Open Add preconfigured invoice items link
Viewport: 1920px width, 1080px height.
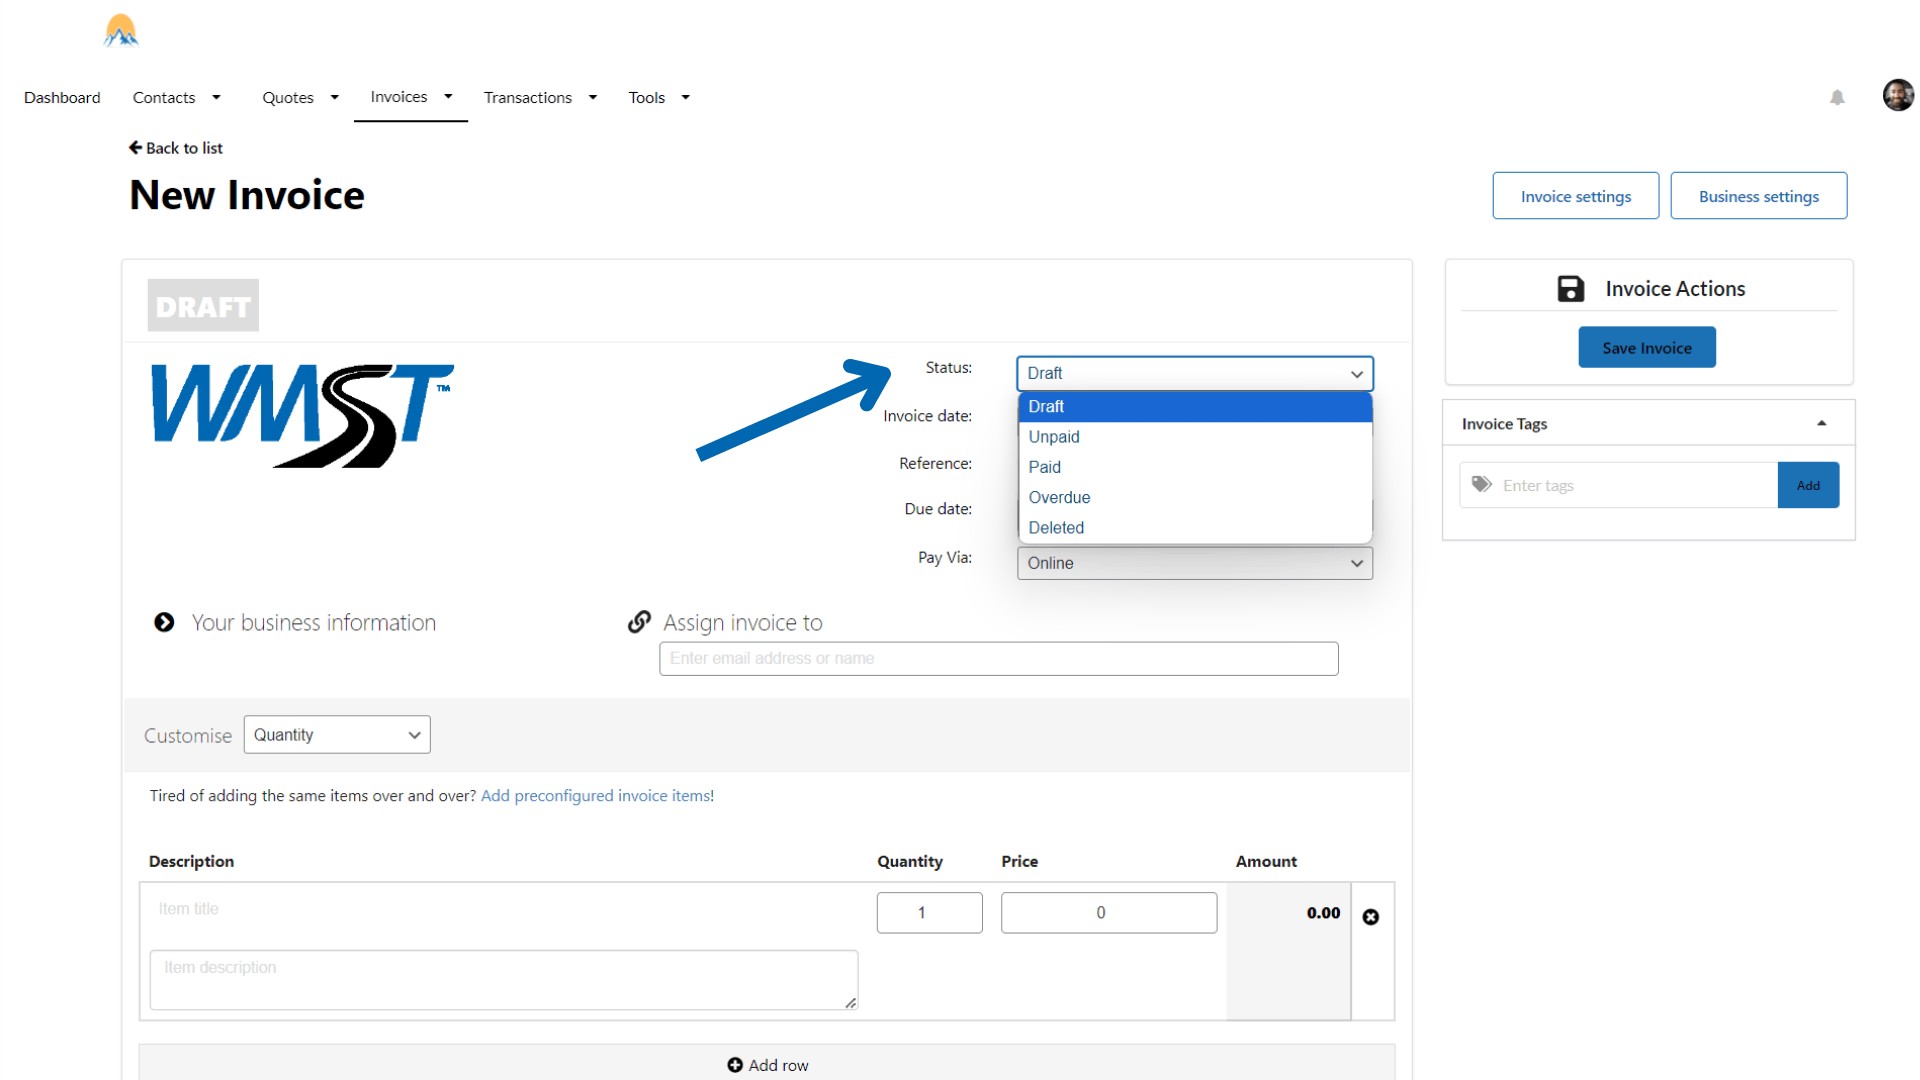pos(597,796)
